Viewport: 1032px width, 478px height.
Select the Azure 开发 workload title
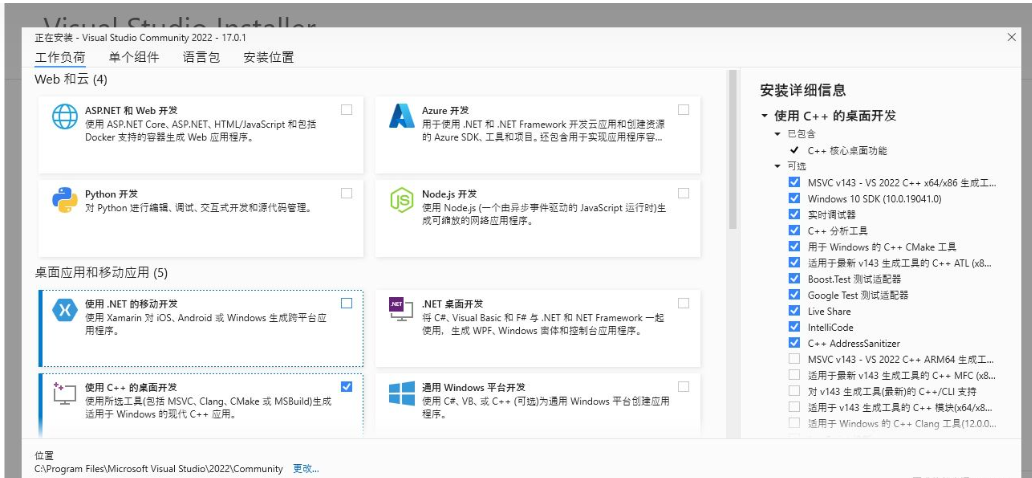(x=446, y=111)
